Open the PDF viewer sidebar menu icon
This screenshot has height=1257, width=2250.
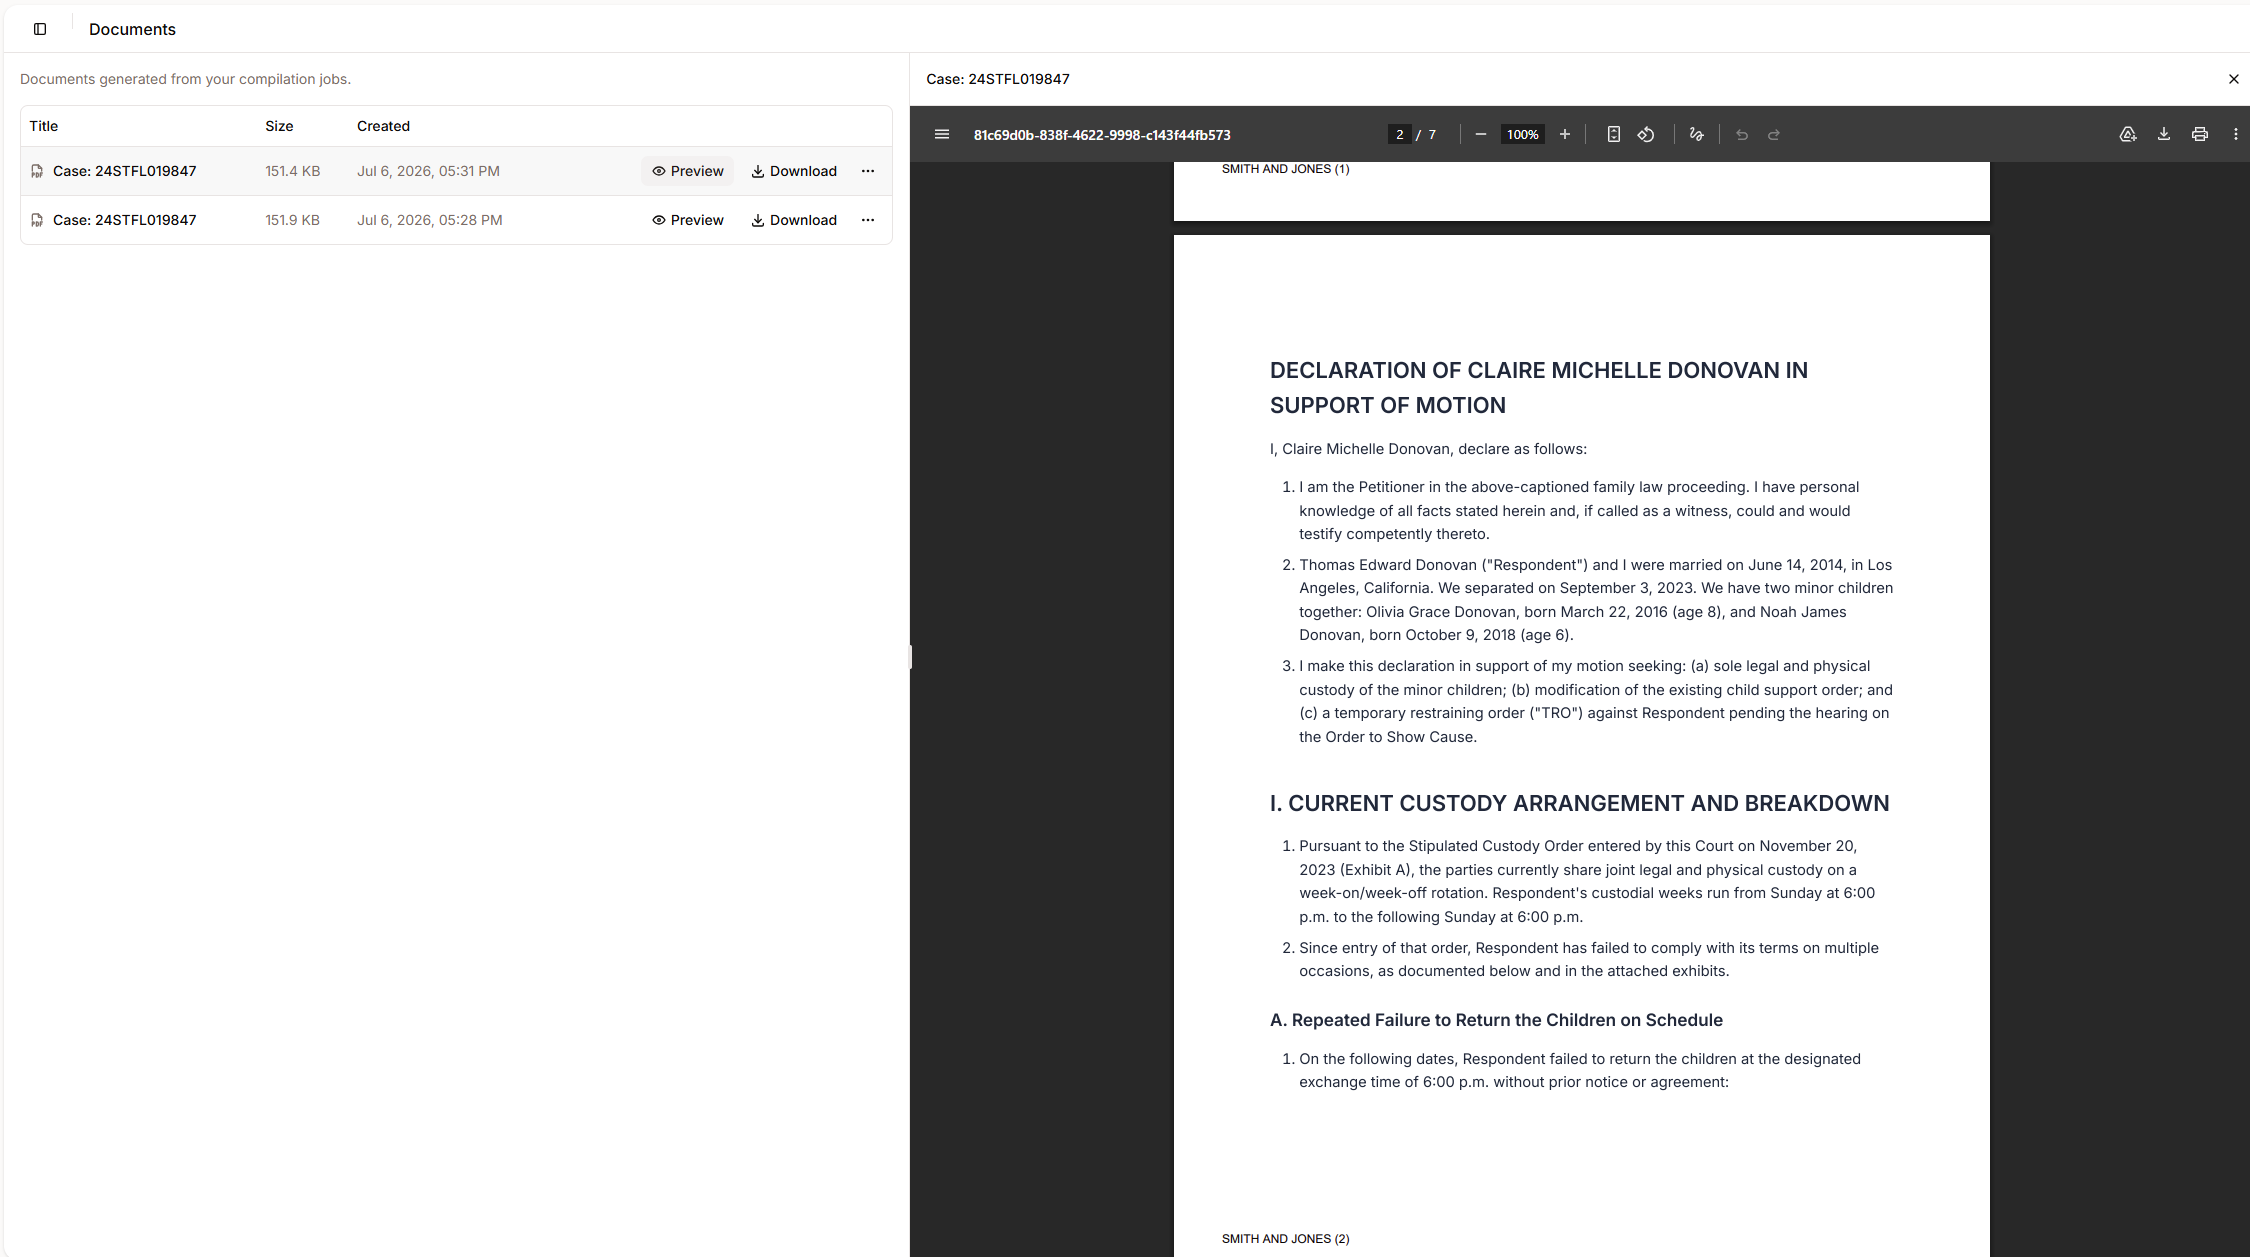[942, 134]
